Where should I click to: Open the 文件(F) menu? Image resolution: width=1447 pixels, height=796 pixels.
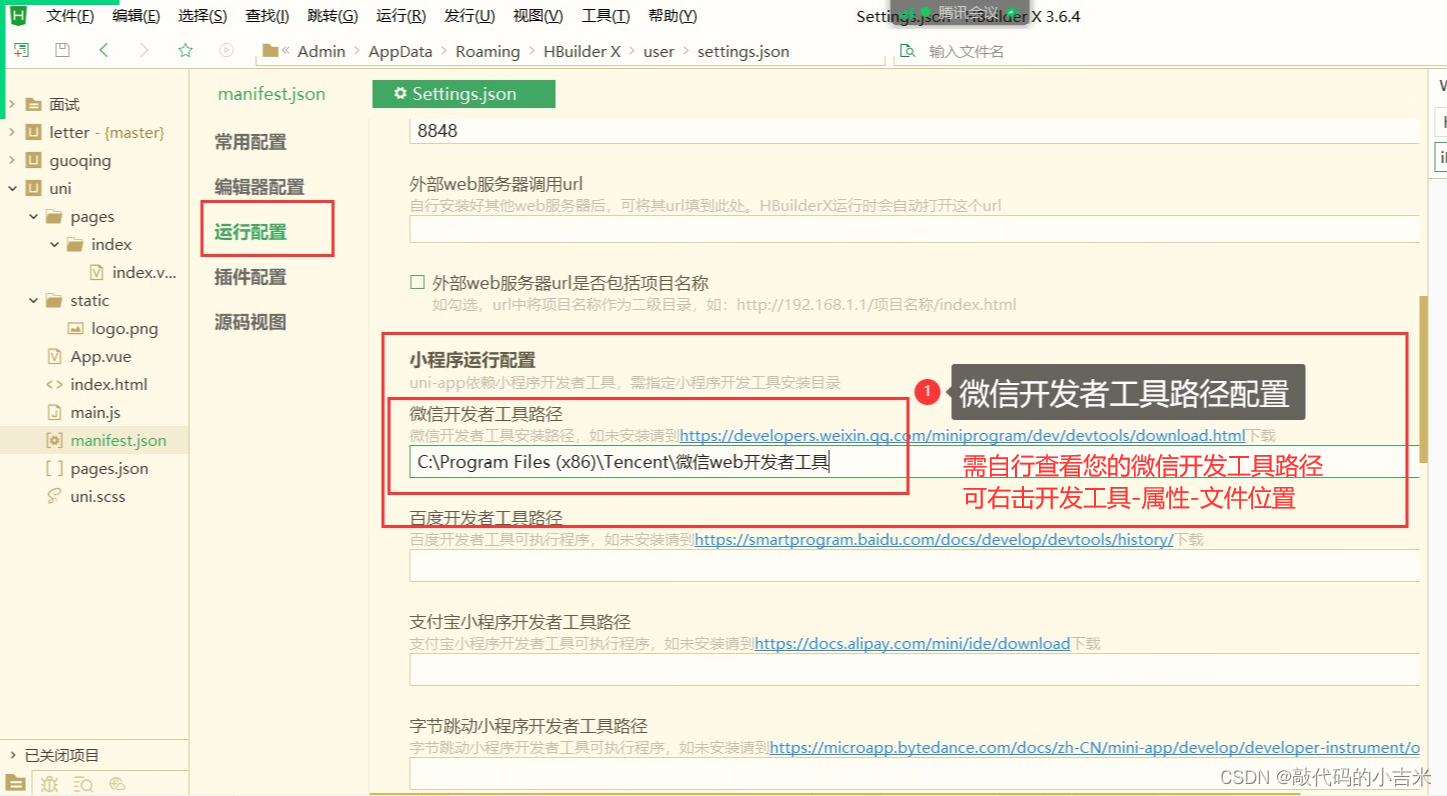pyautogui.click(x=70, y=16)
